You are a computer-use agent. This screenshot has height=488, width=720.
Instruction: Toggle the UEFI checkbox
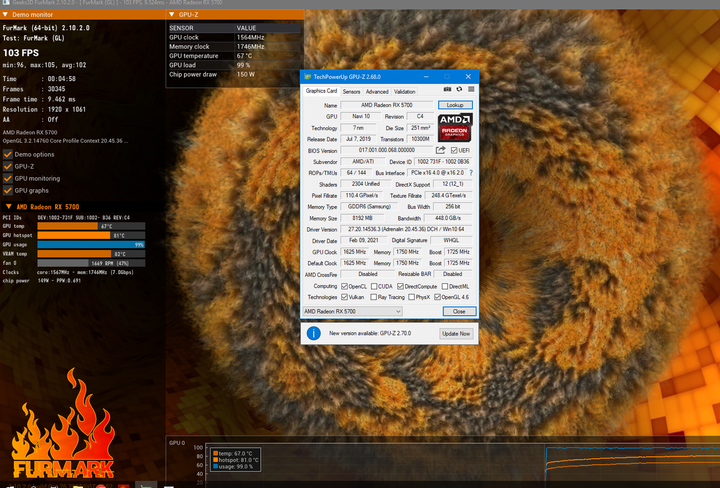tap(454, 151)
